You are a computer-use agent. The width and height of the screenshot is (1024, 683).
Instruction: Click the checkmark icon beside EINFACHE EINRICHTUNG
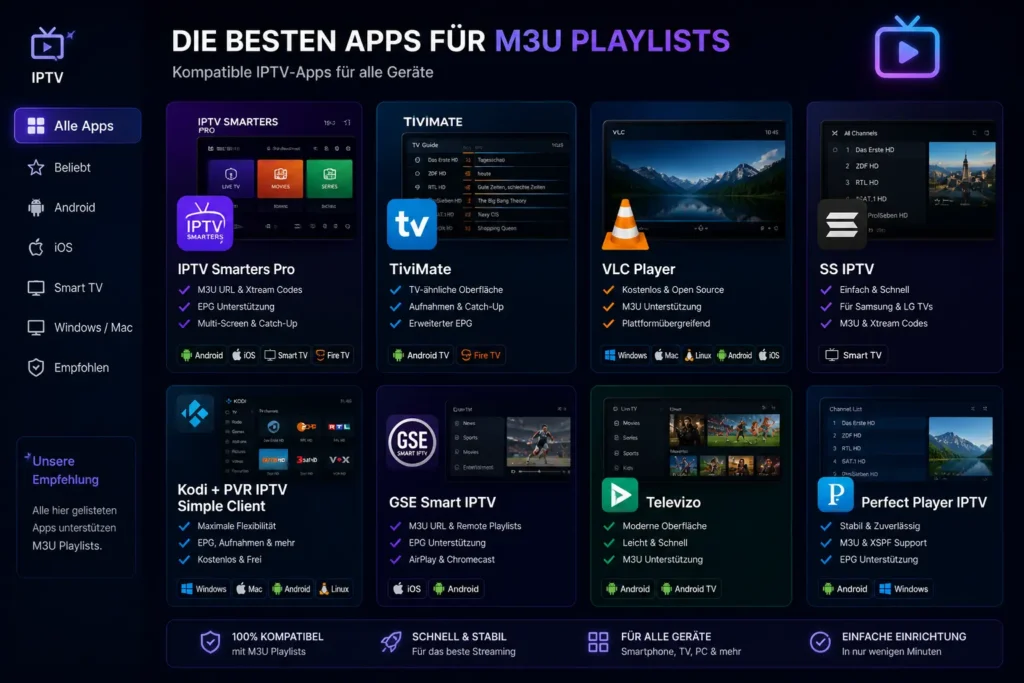(x=820, y=643)
